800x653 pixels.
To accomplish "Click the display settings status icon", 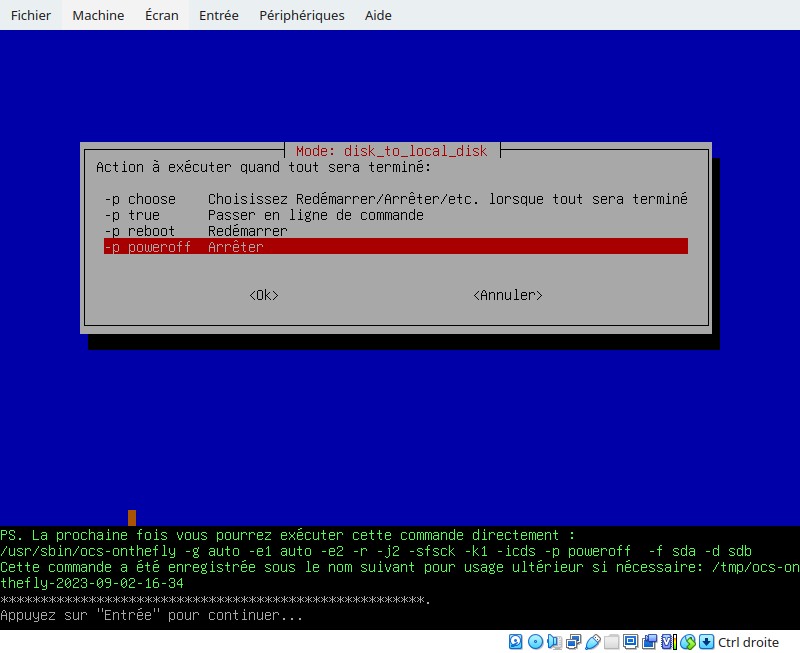I will 631,642.
